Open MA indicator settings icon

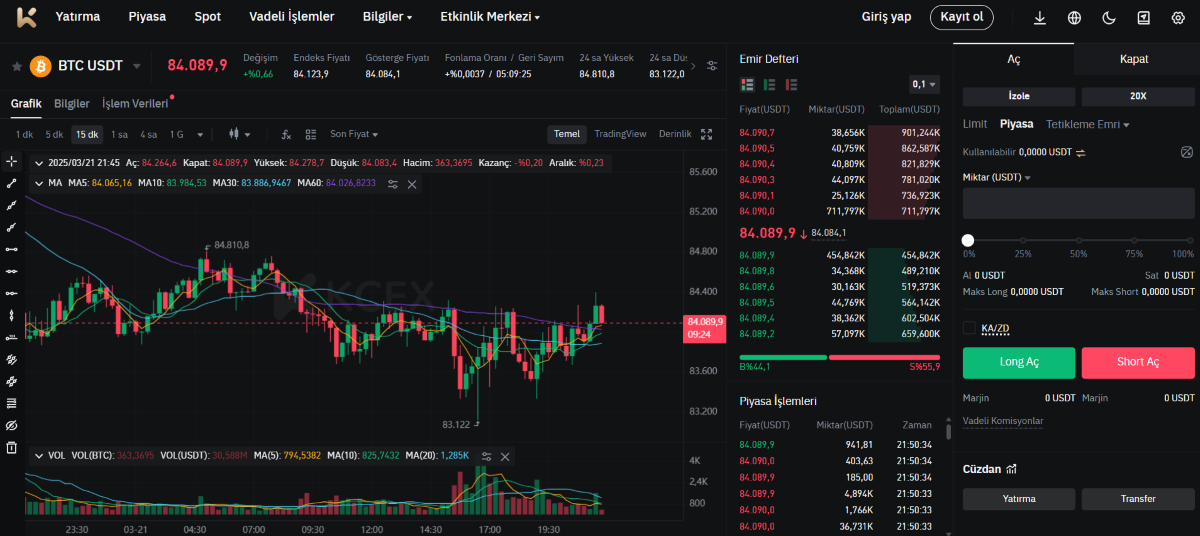(x=393, y=184)
